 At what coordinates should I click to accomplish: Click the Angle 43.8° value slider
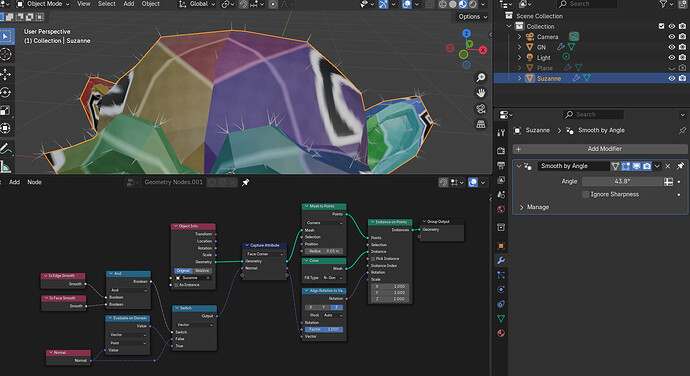(x=622, y=181)
